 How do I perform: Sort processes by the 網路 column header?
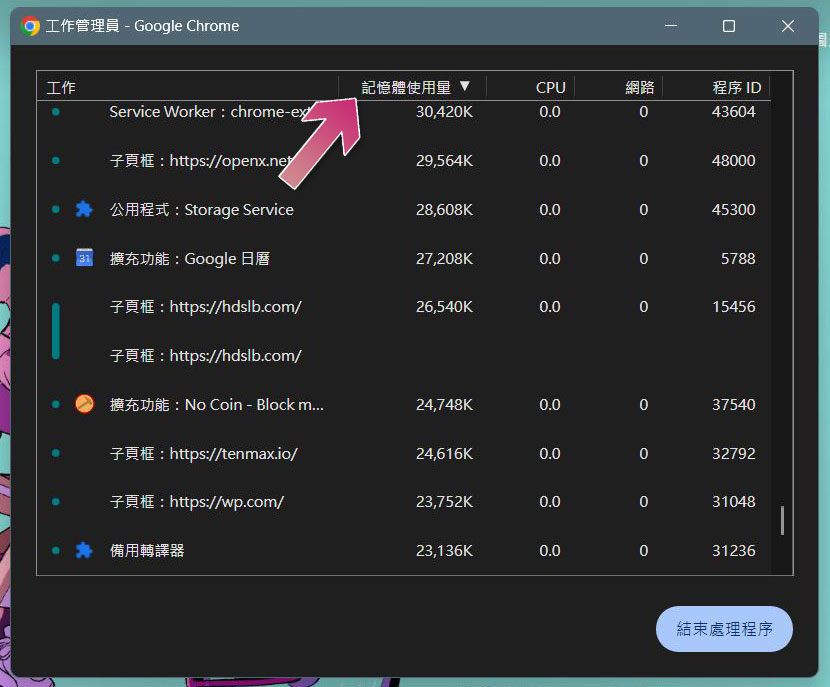tap(640, 87)
